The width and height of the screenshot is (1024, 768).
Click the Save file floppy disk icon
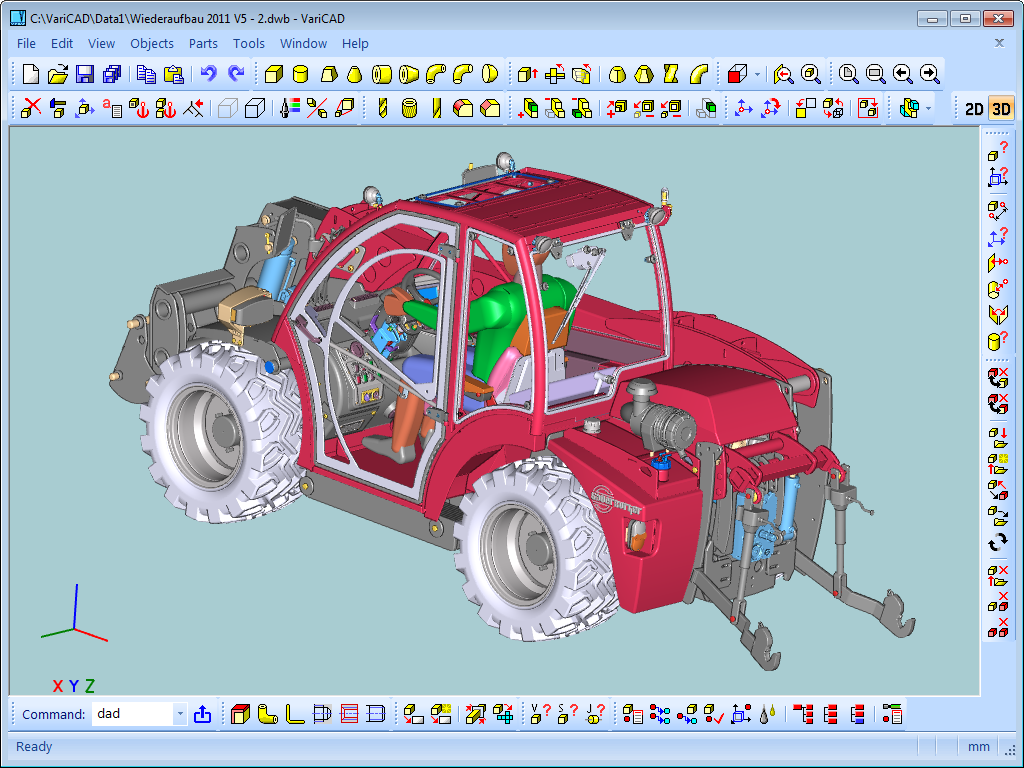click(85, 74)
